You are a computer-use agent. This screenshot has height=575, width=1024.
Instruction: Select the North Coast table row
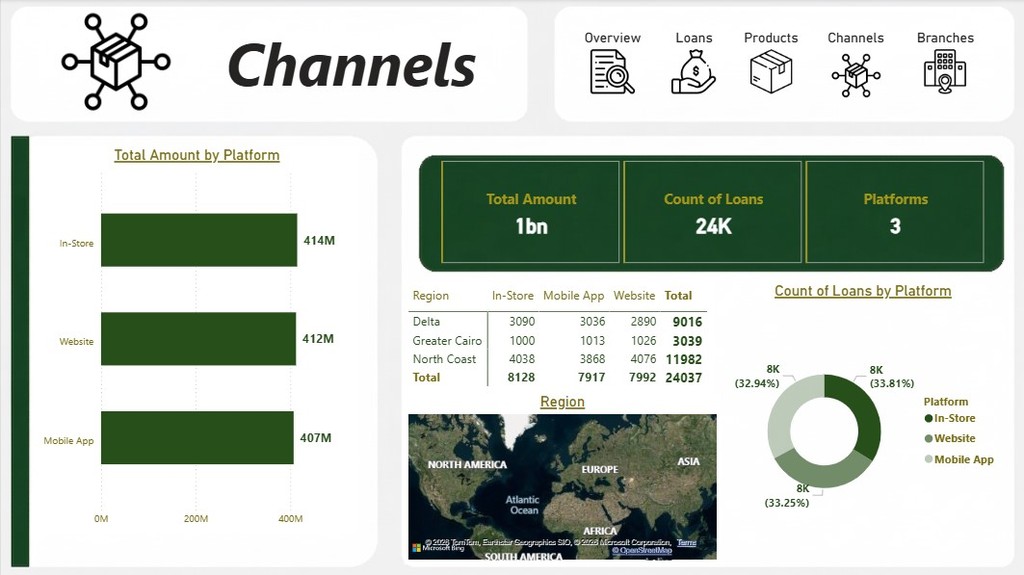tap(557, 359)
